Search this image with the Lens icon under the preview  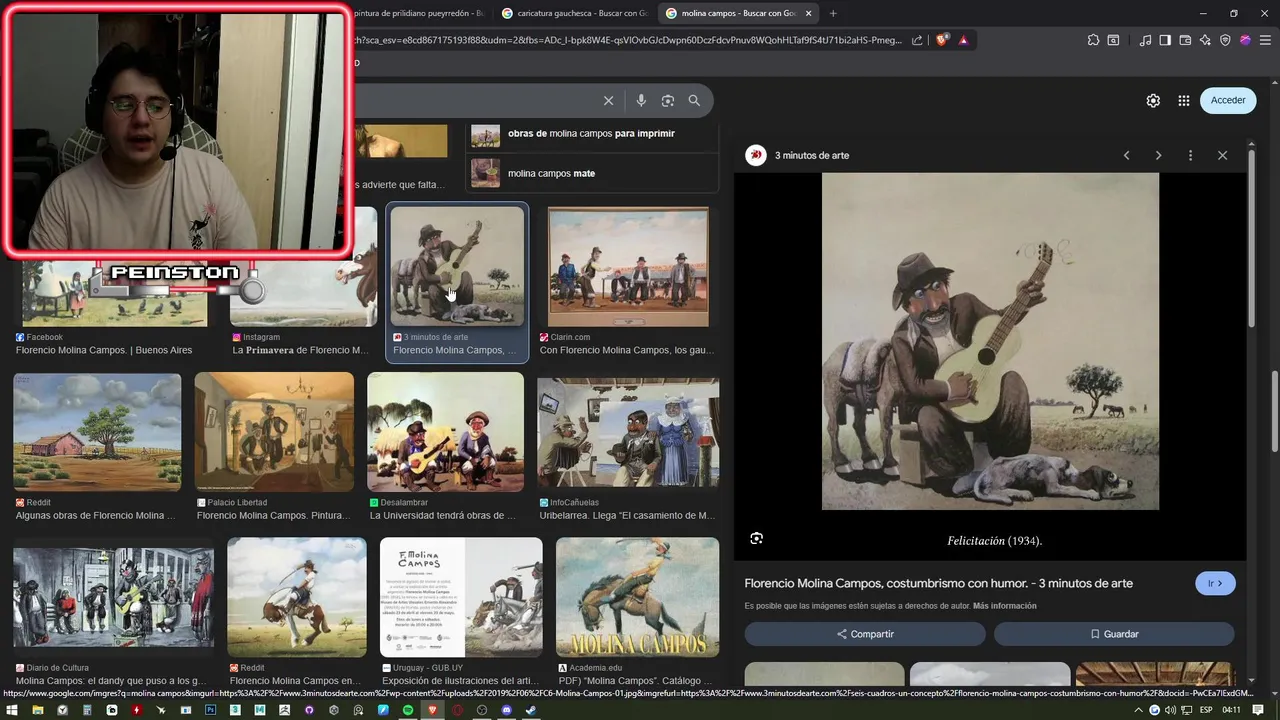tap(757, 538)
